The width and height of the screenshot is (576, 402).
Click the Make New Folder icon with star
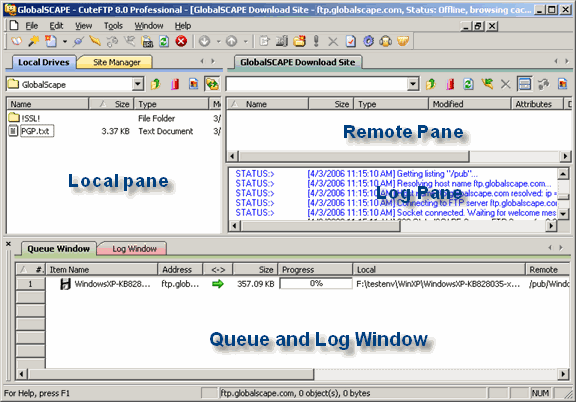coord(299,41)
